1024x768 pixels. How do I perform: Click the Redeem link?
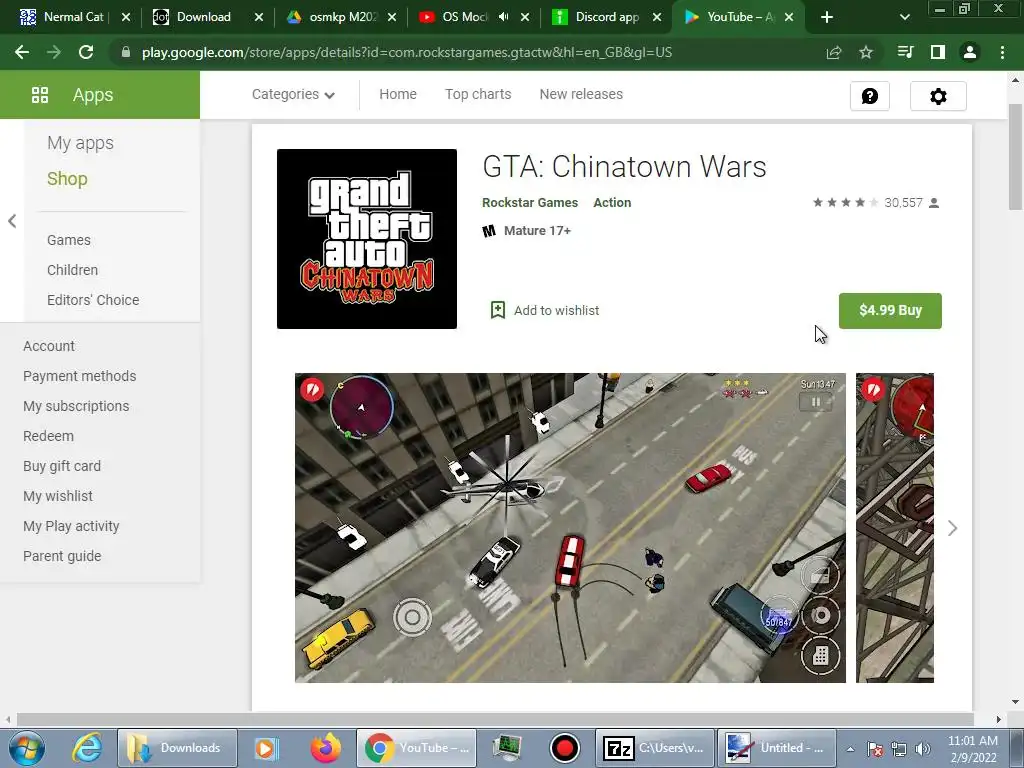point(48,436)
